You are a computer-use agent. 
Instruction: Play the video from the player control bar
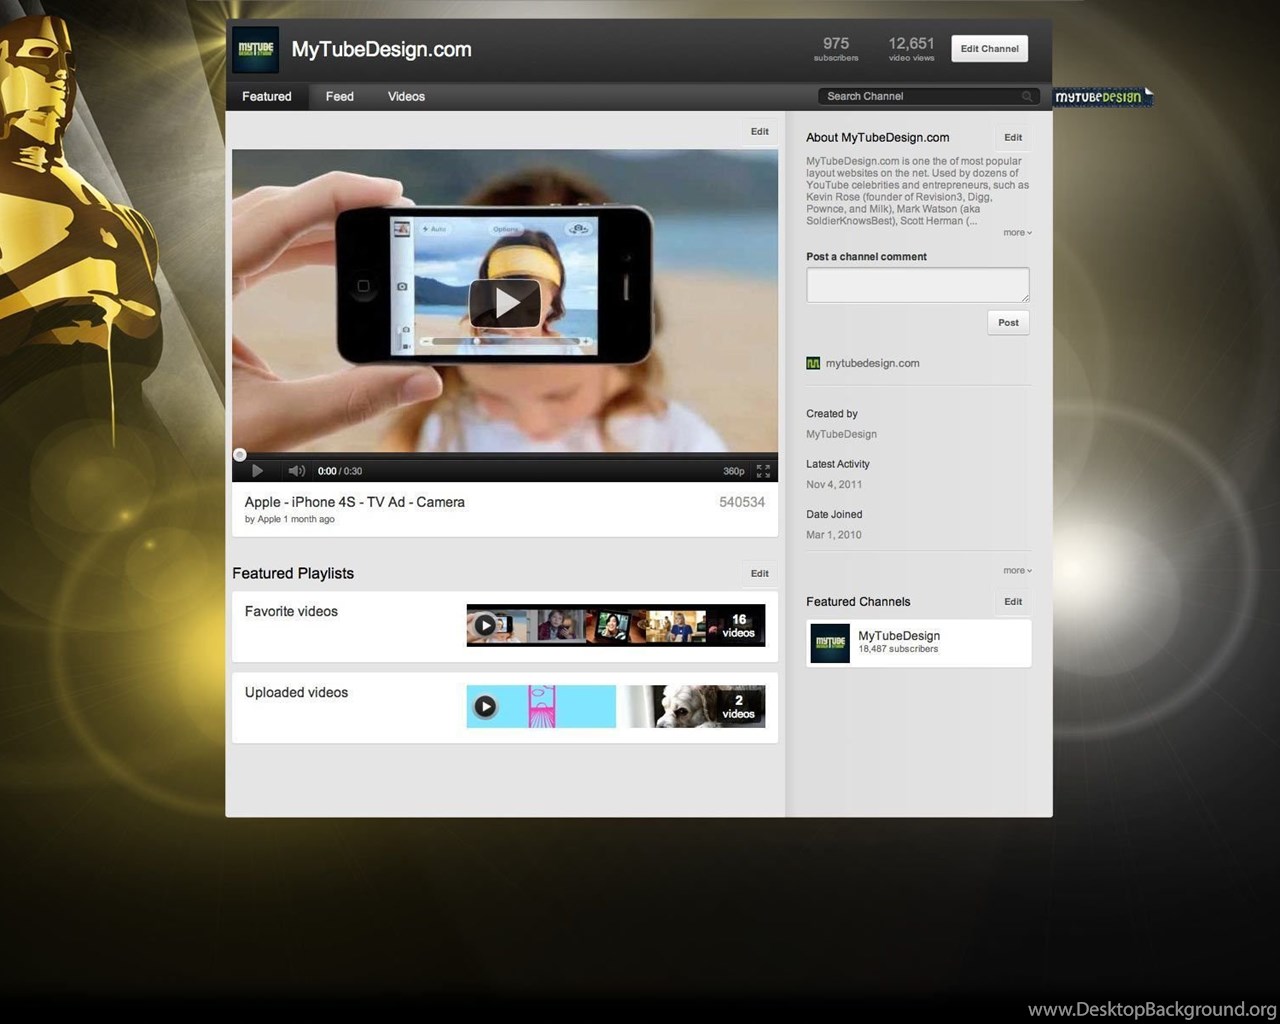[x=257, y=471]
